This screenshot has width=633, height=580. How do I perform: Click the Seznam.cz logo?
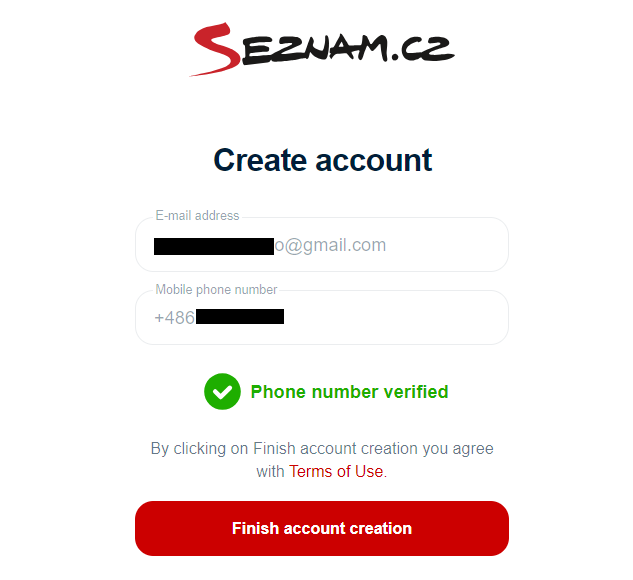tap(322, 49)
